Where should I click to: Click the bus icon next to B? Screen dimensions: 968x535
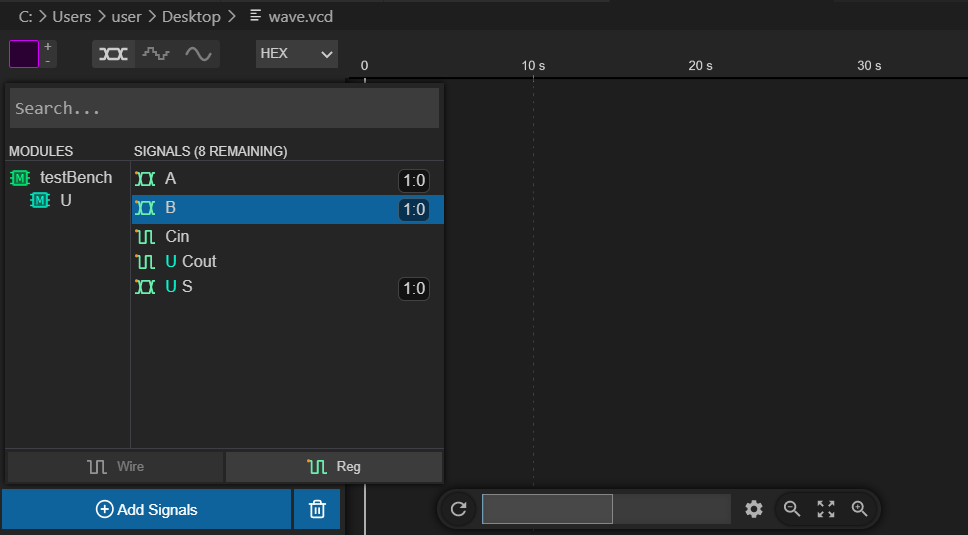click(x=145, y=208)
